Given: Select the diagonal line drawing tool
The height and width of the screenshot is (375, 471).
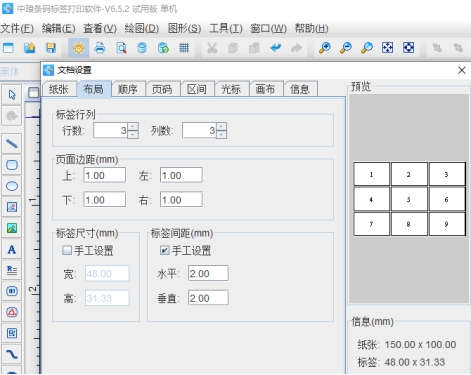Looking at the screenshot, I should pos(12,144).
